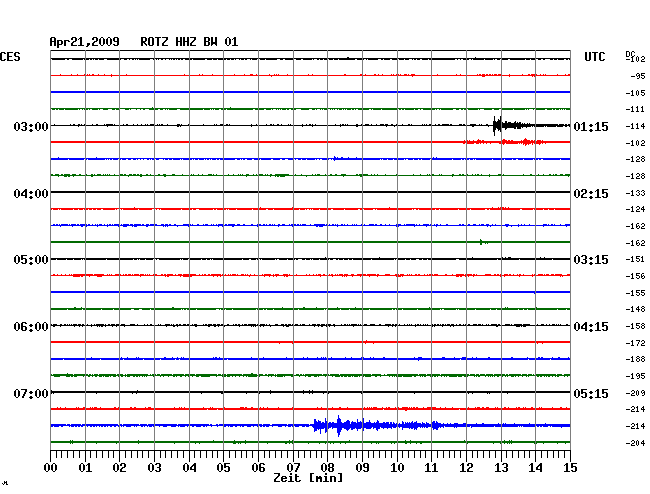650x494 pixels.
Task: Click minute label 02 on time axis
Action: 119,467
